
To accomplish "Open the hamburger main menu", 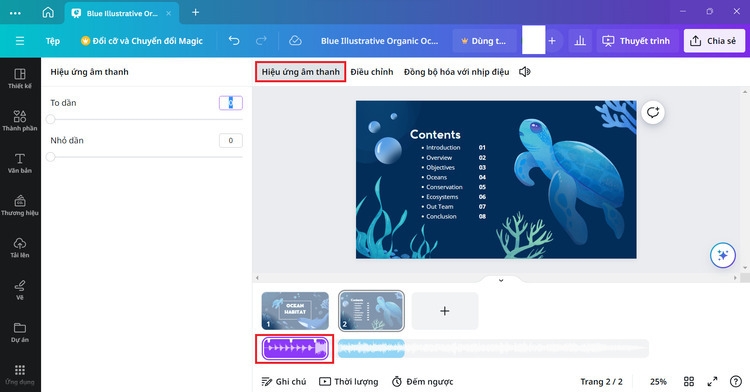I will coord(20,41).
